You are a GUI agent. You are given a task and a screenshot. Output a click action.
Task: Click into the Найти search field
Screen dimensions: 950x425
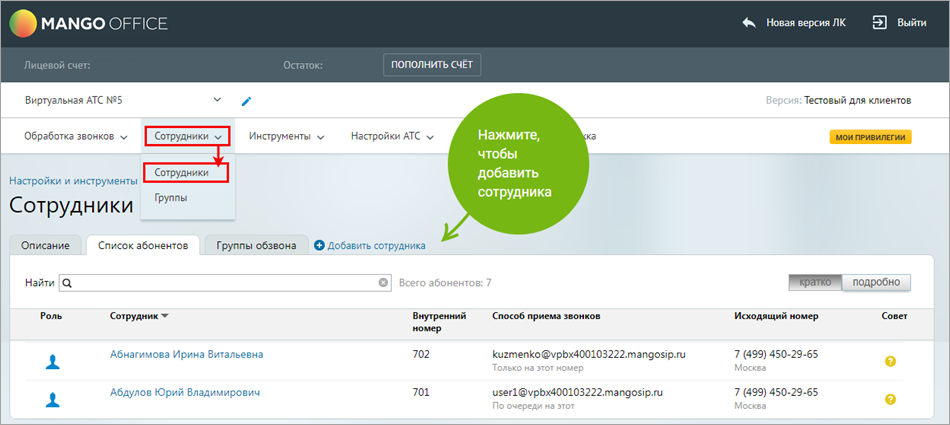click(220, 283)
